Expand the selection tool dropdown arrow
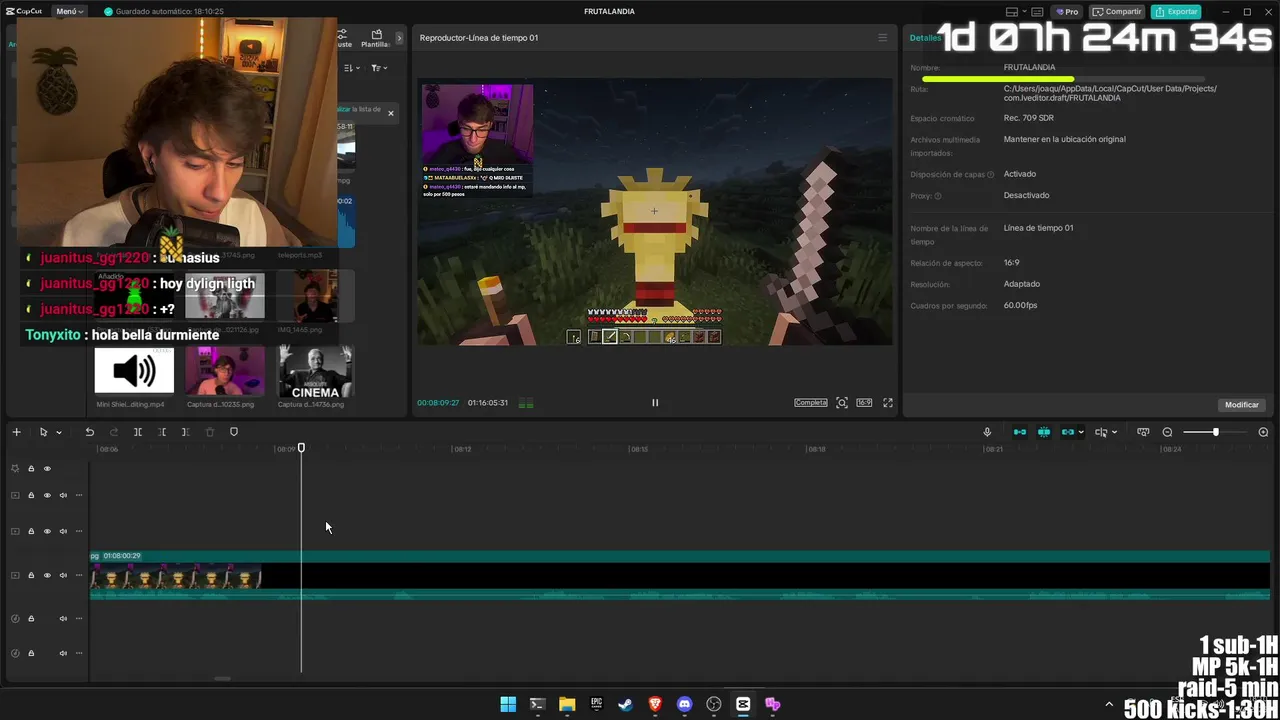Screen dimensions: 1280x720 (59, 432)
